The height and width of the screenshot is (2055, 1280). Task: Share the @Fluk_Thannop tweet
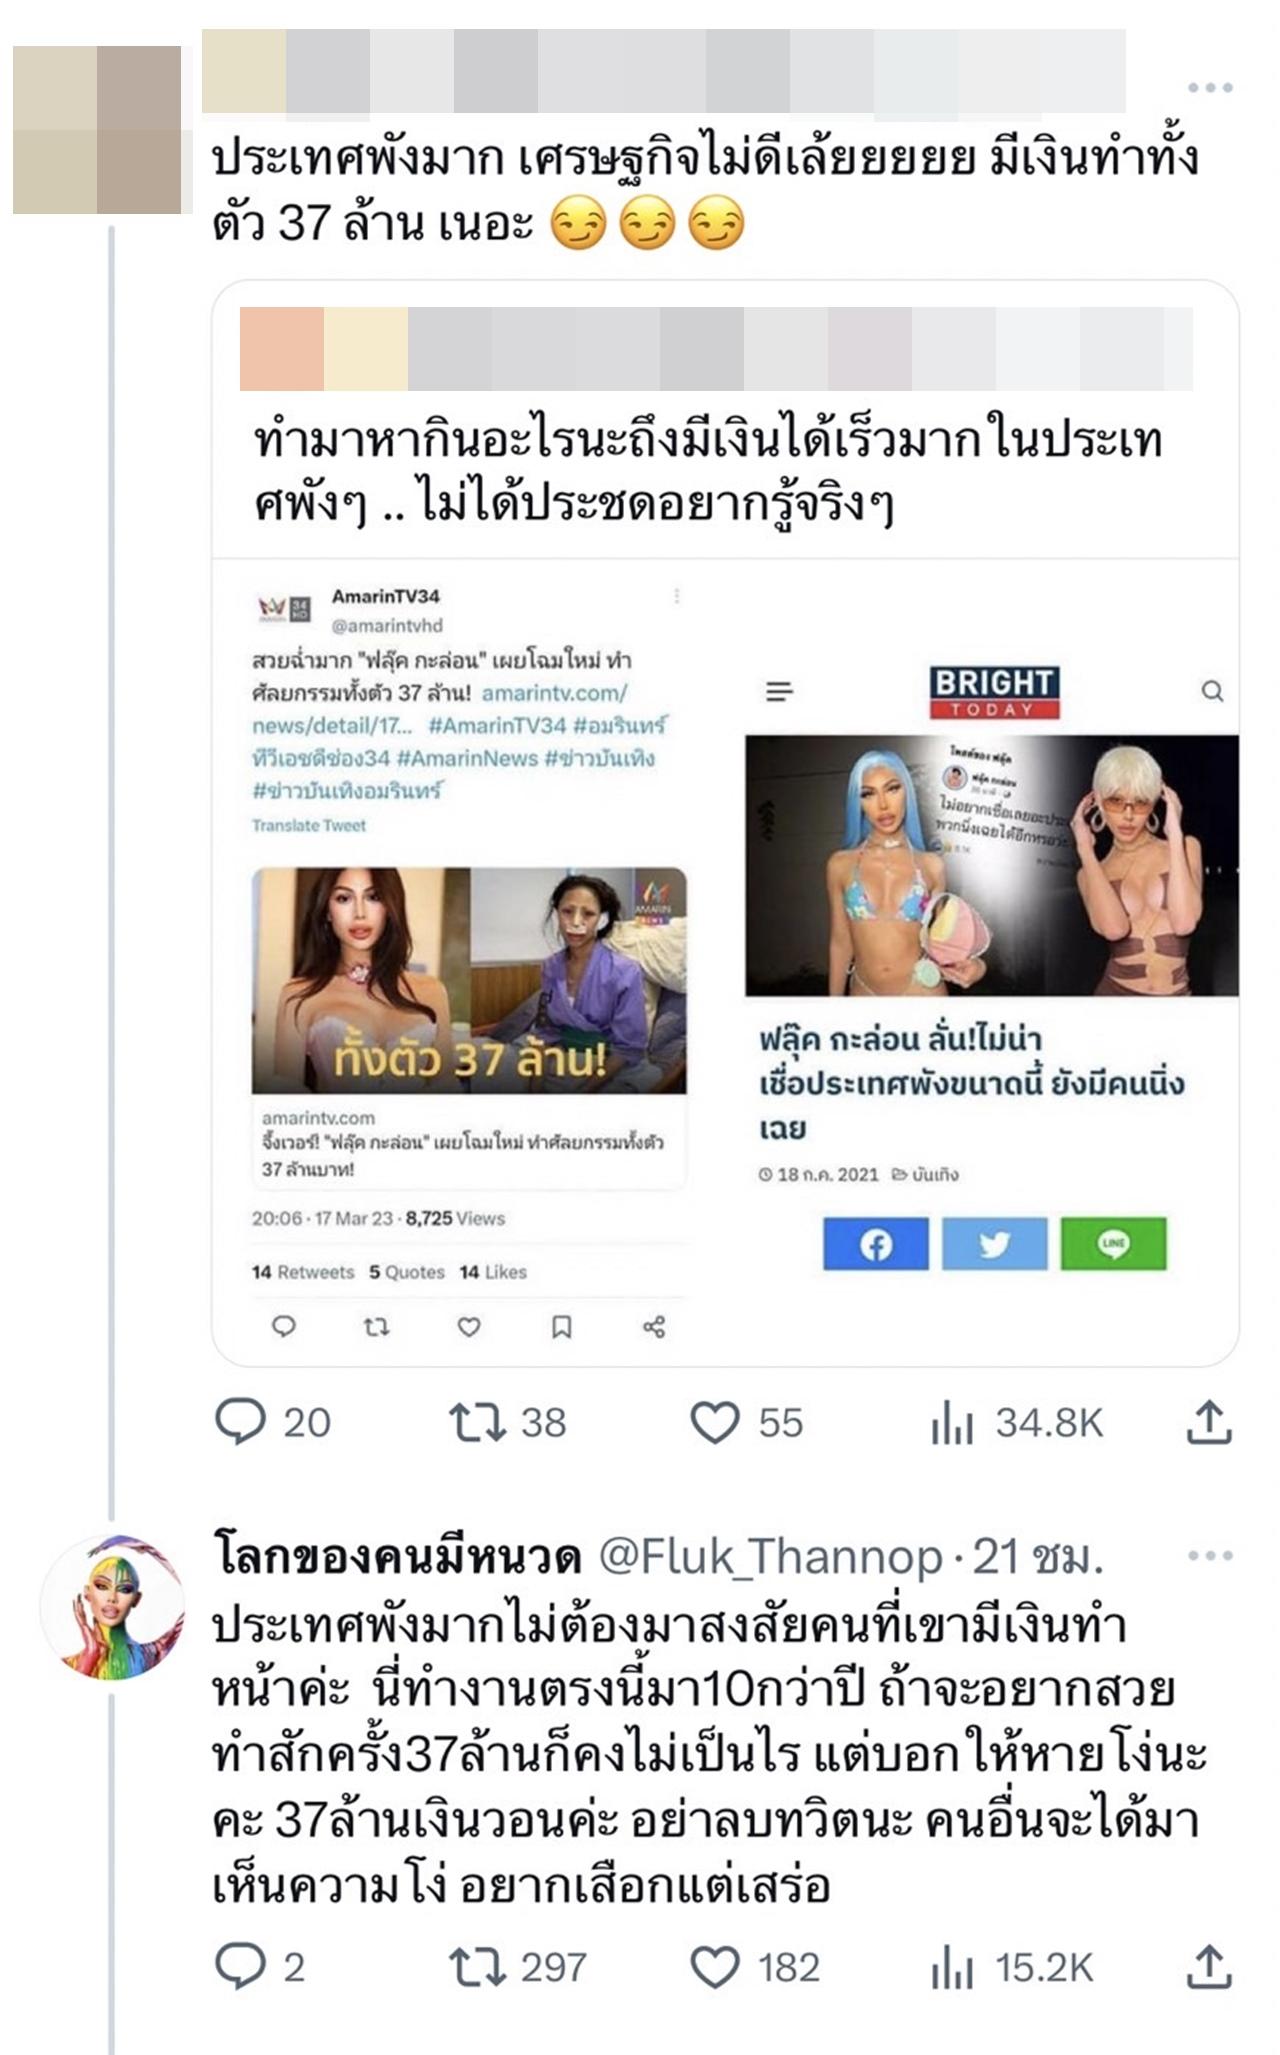pos(1208,1966)
